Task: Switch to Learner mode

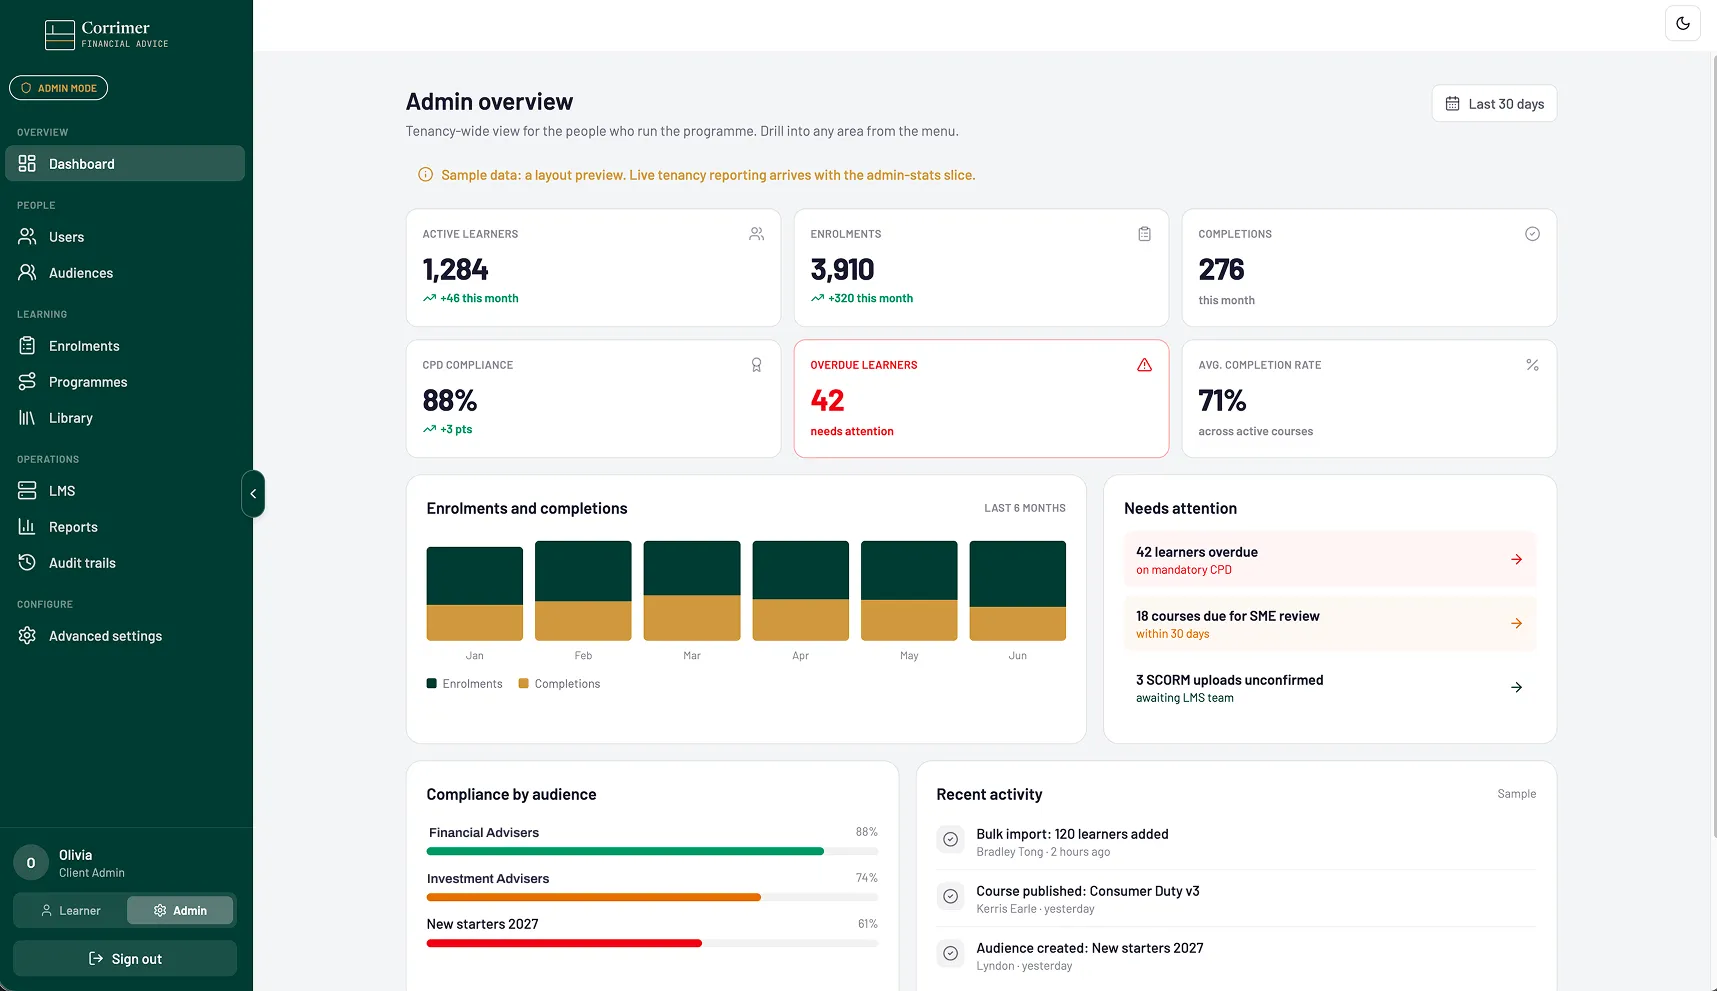Action: (70, 911)
